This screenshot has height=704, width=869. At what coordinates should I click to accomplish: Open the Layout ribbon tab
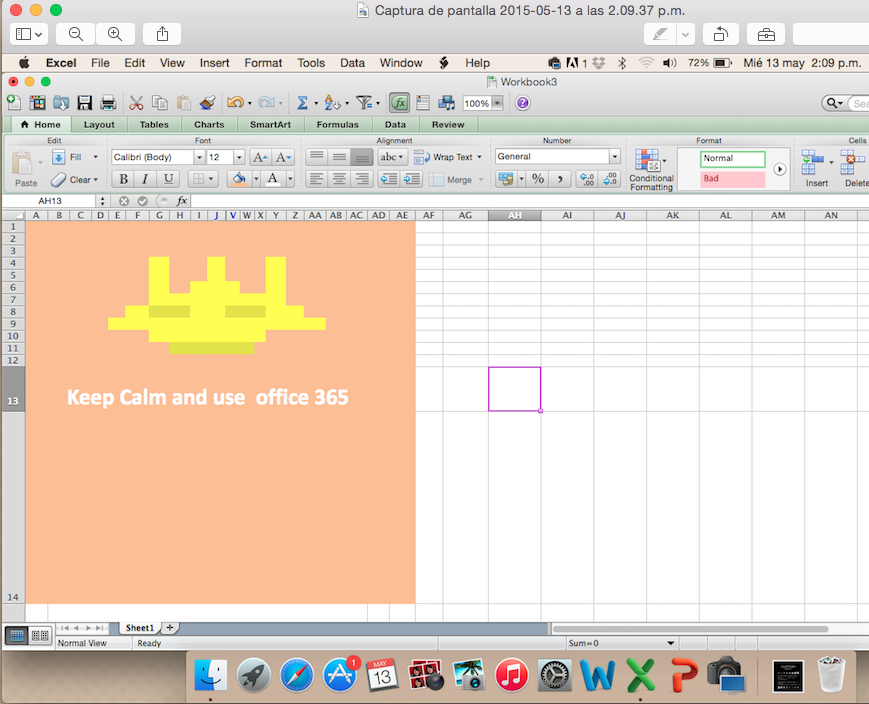[99, 125]
